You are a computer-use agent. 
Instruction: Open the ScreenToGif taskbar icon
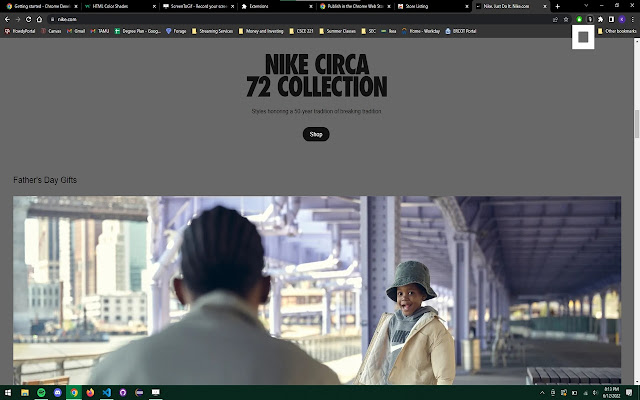(x=156, y=393)
